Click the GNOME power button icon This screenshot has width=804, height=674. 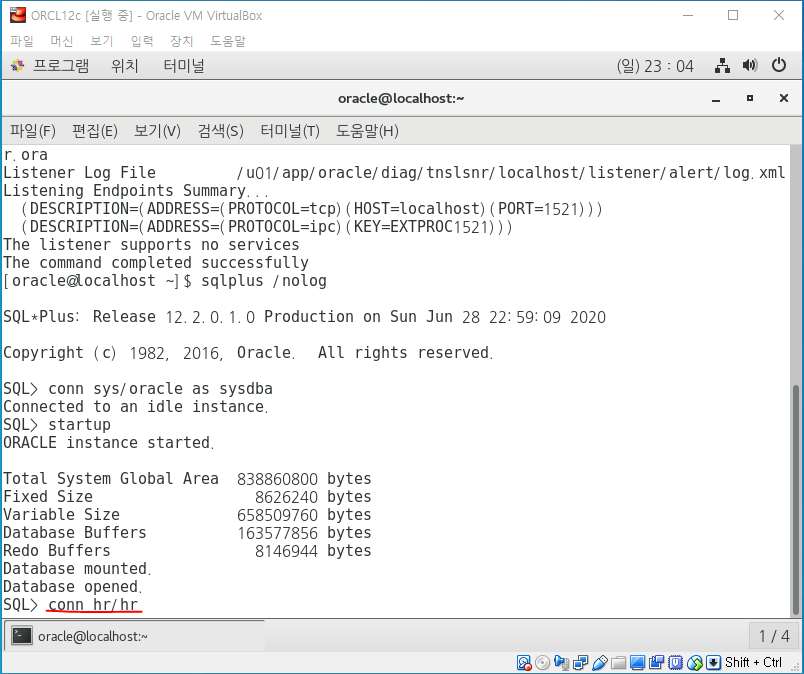[778, 65]
